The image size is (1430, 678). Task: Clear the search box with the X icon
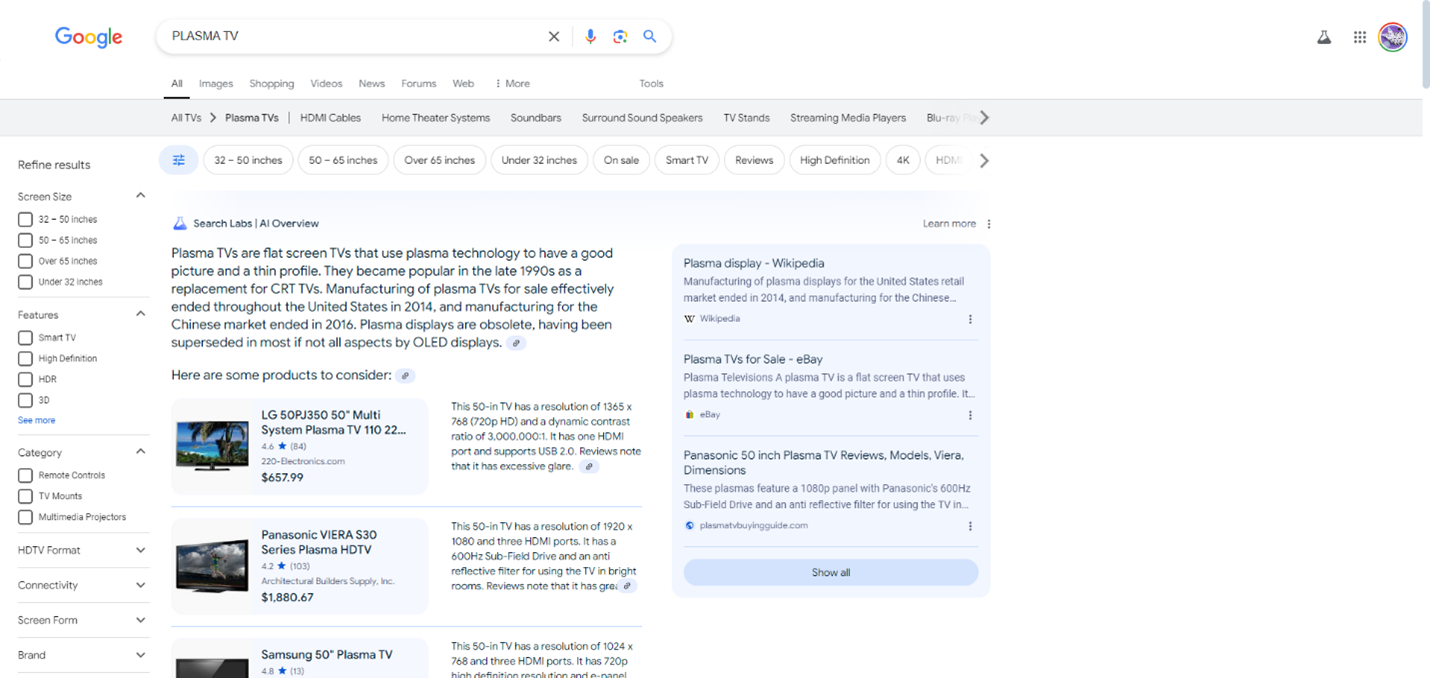point(554,36)
